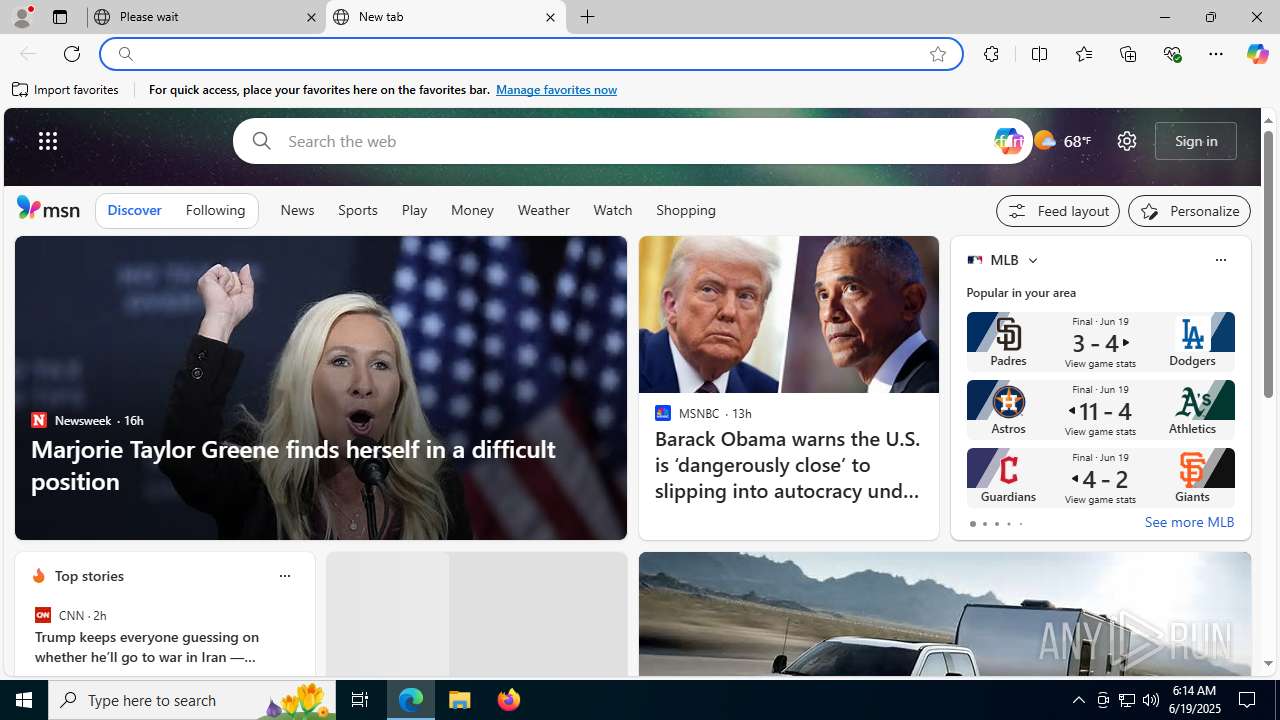Open Task View on taskbar
1280x720 pixels.
click(x=360, y=700)
